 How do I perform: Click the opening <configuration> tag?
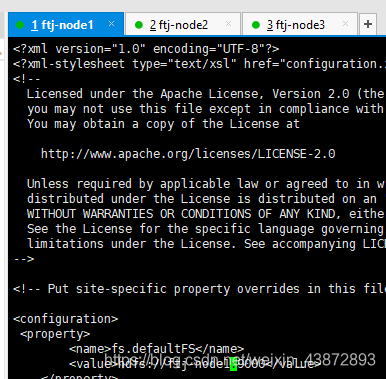(65, 319)
